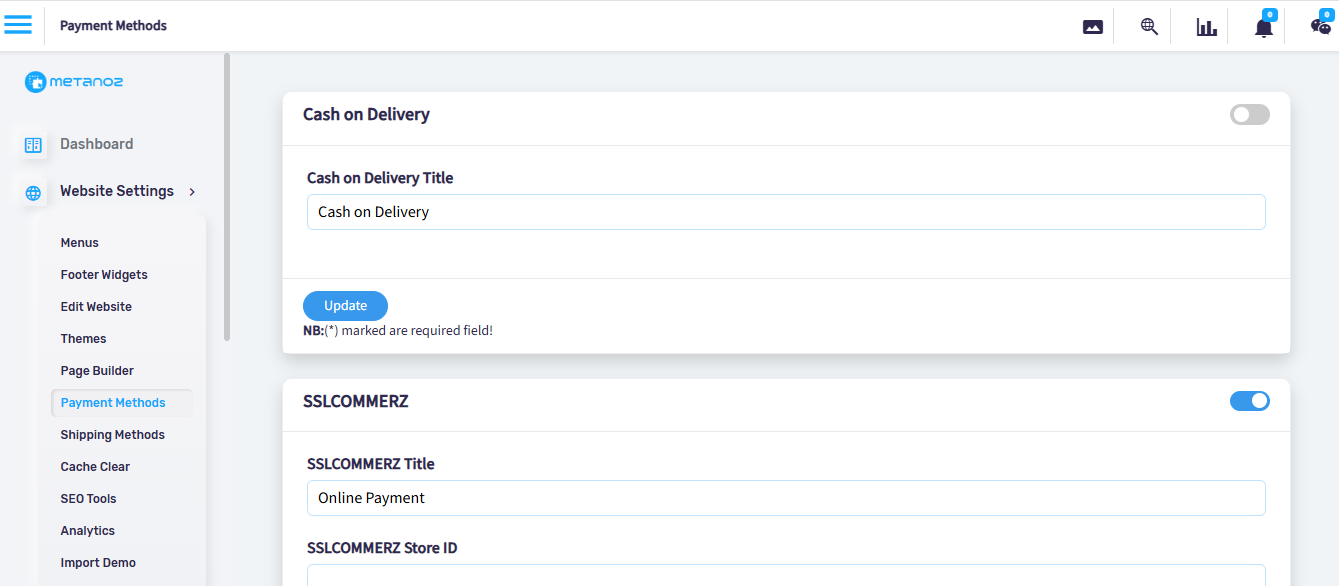The width and height of the screenshot is (1339, 586).
Task: Focus the SSLCOMMERZ Title input field
Action: tap(786, 498)
